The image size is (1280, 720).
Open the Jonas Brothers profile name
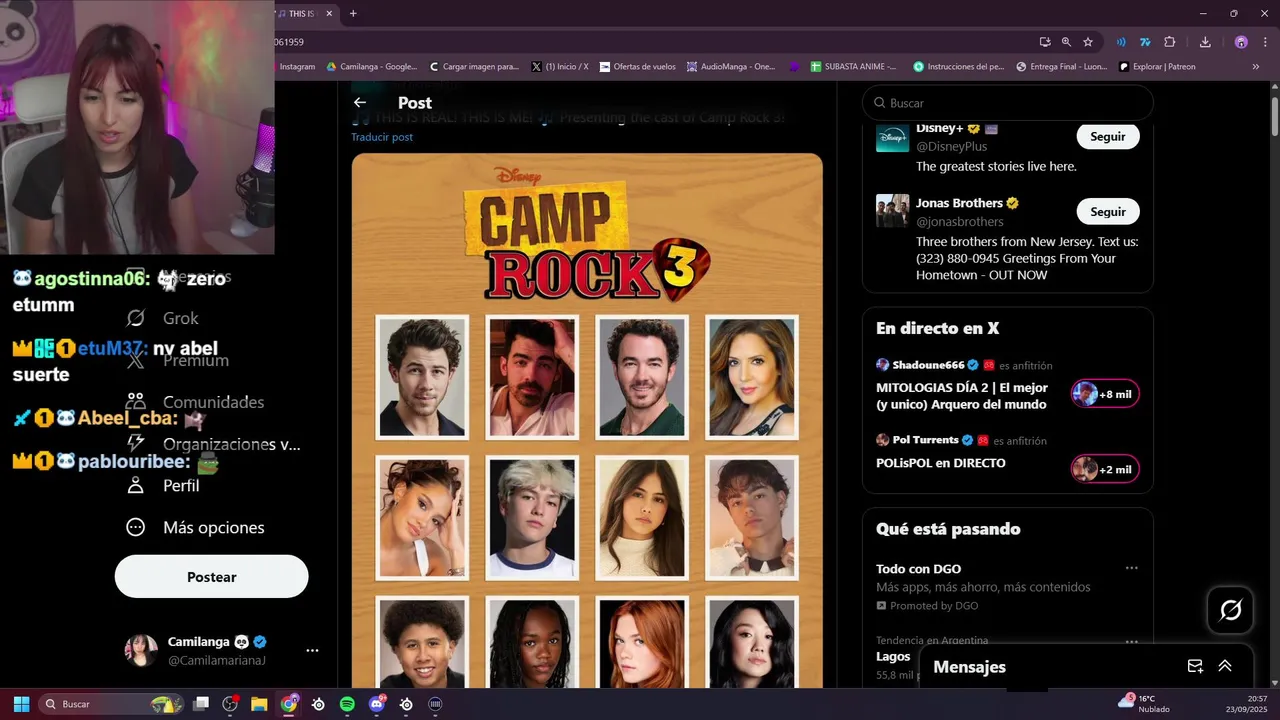[959, 203]
